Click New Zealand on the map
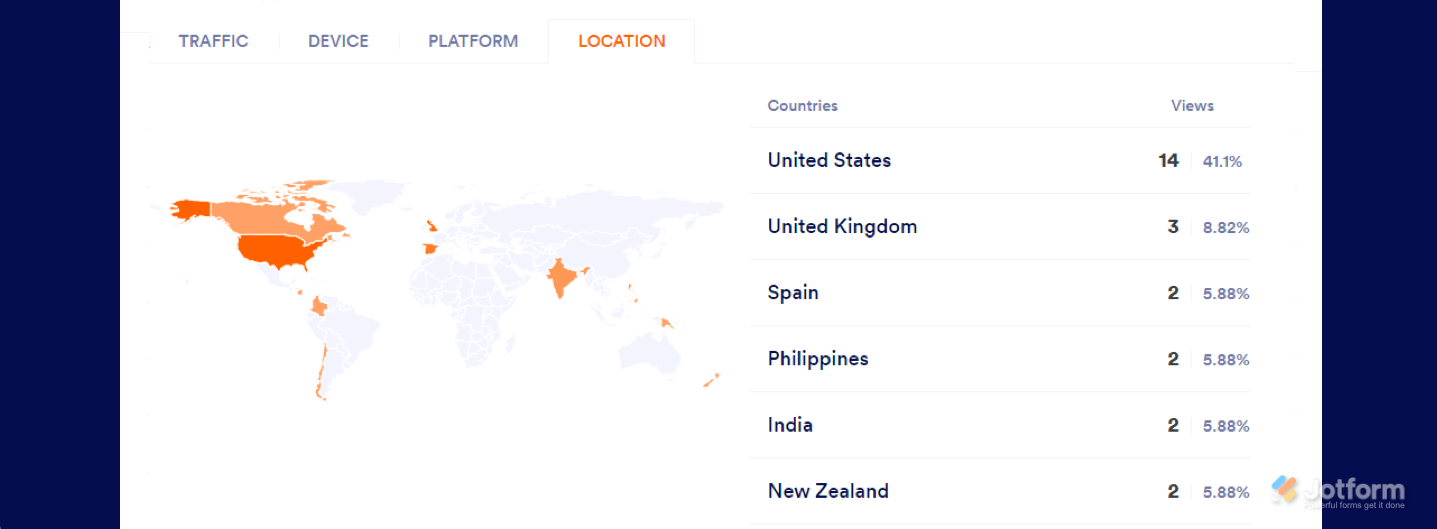Screen dimensions: 1437x529 (x=712, y=380)
